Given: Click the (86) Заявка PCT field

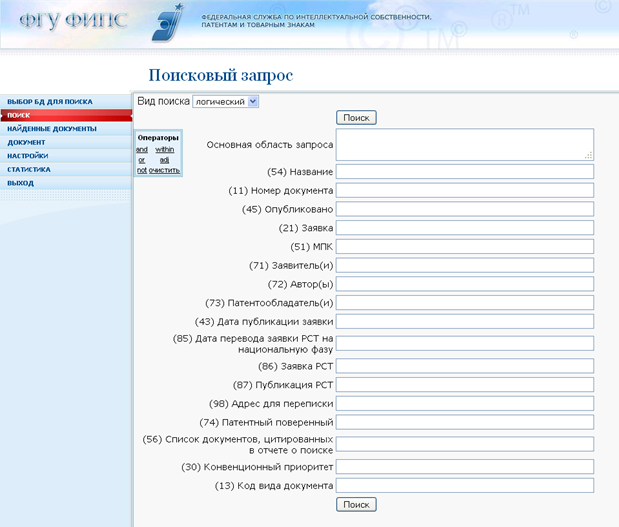Looking at the screenshot, I should pyautogui.click(x=465, y=366).
